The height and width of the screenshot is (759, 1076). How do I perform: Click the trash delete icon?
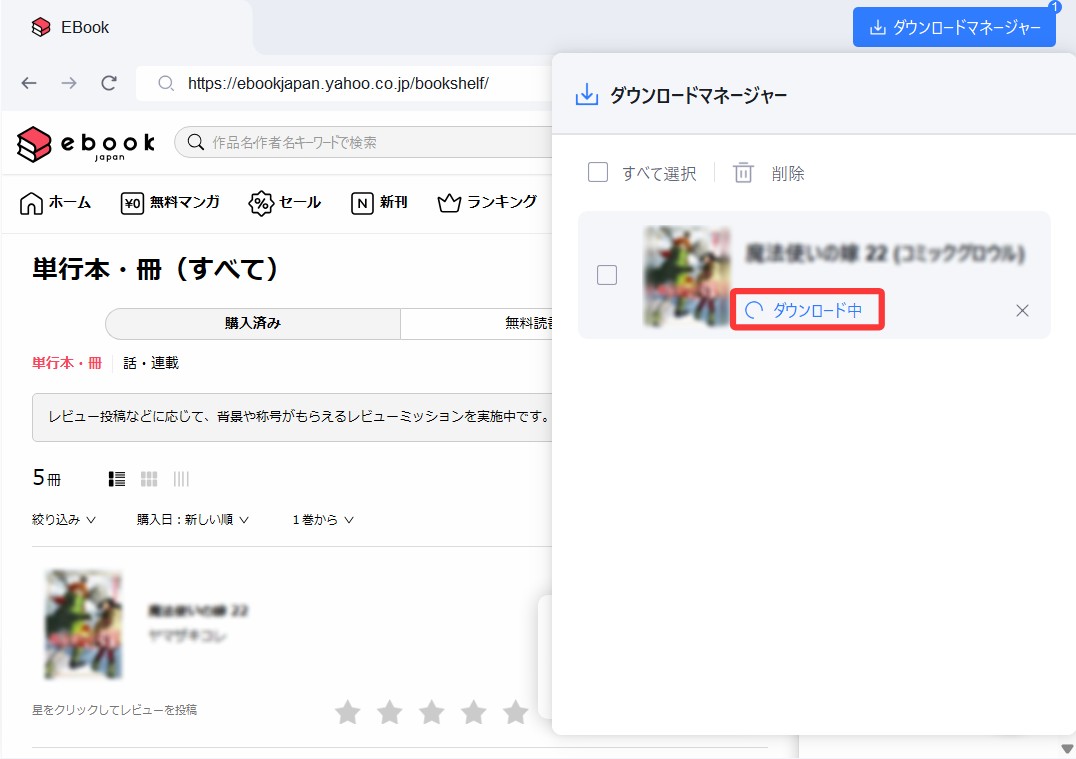click(x=743, y=173)
